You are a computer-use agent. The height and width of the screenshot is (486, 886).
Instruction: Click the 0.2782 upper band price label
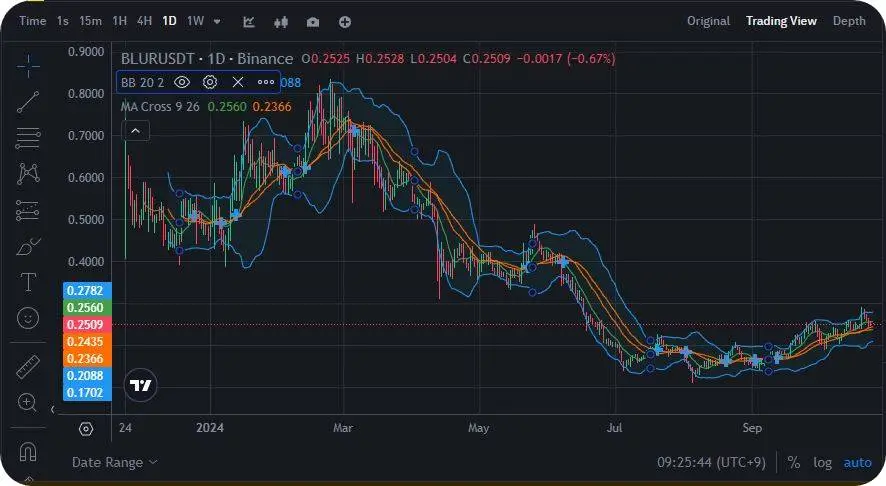87,290
